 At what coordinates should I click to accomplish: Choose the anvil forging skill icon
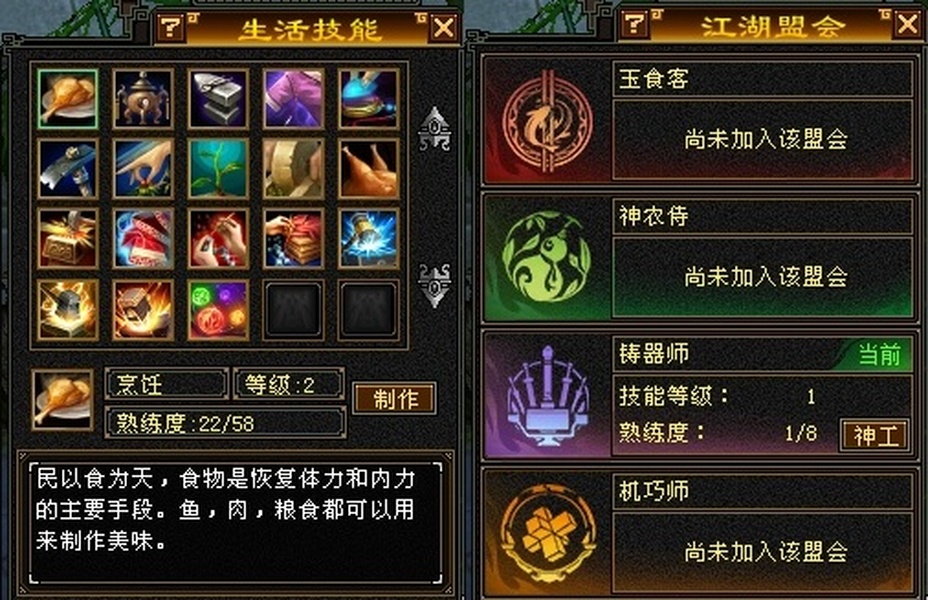coord(218,99)
